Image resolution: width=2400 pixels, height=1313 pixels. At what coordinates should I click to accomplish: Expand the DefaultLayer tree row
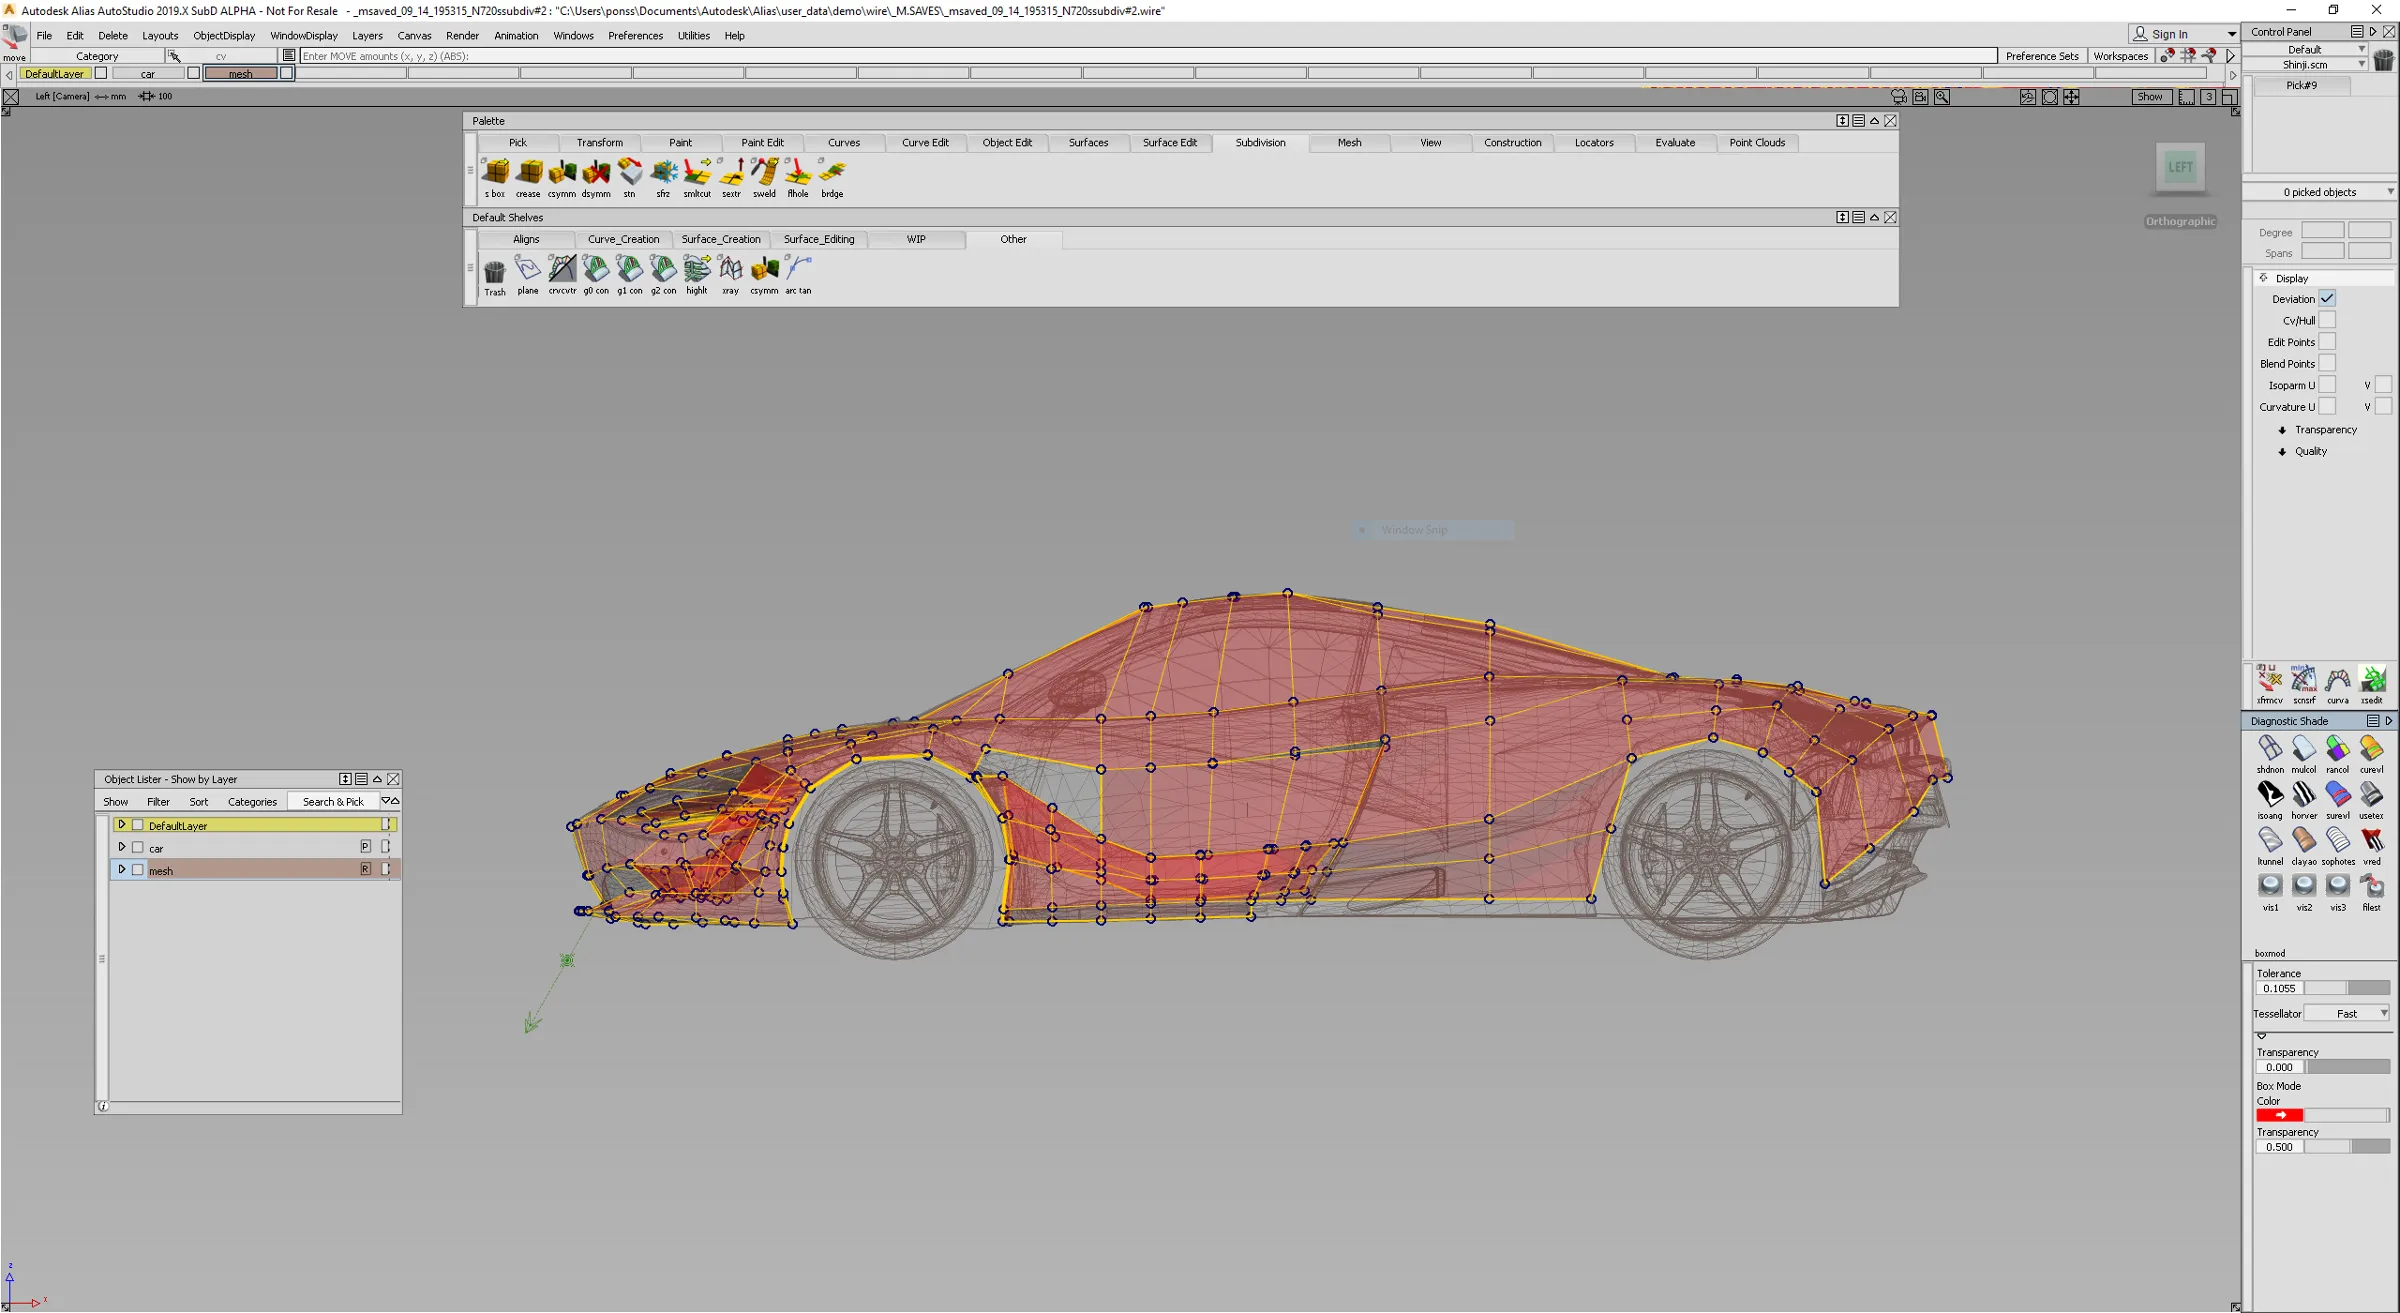pyautogui.click(x=122, y=825)
